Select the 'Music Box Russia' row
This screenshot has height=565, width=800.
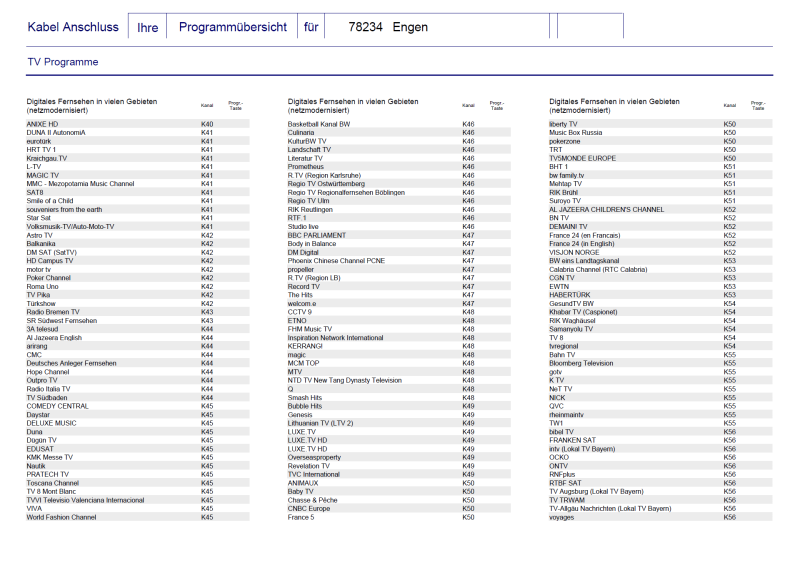click(661, 133)
